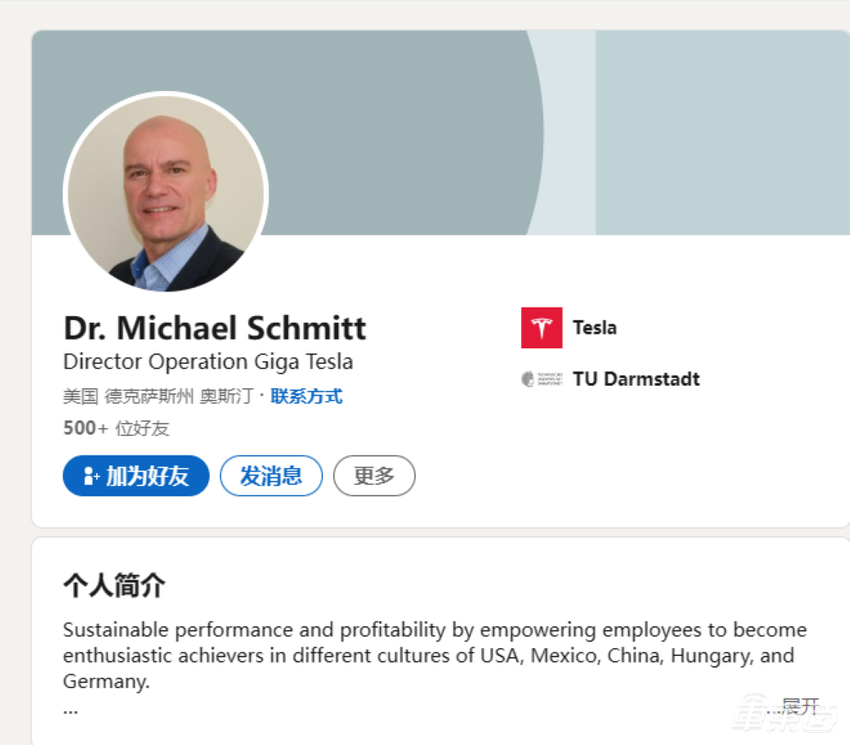850x745 pixels.
Task: Click the 个人简介 section heading
Action: point(114,586)
